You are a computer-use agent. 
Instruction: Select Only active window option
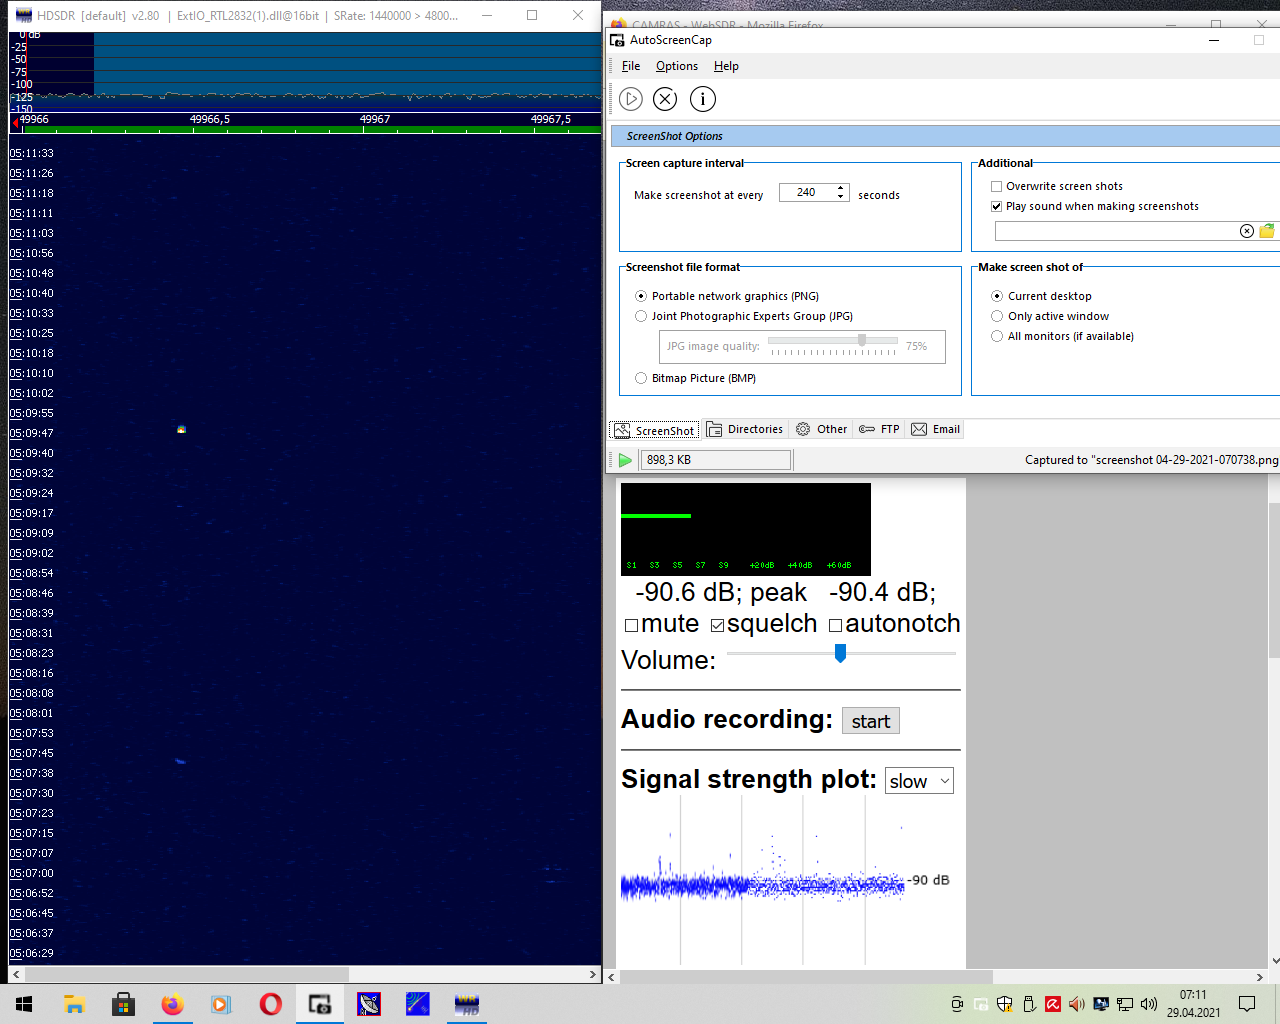point(997,316)
